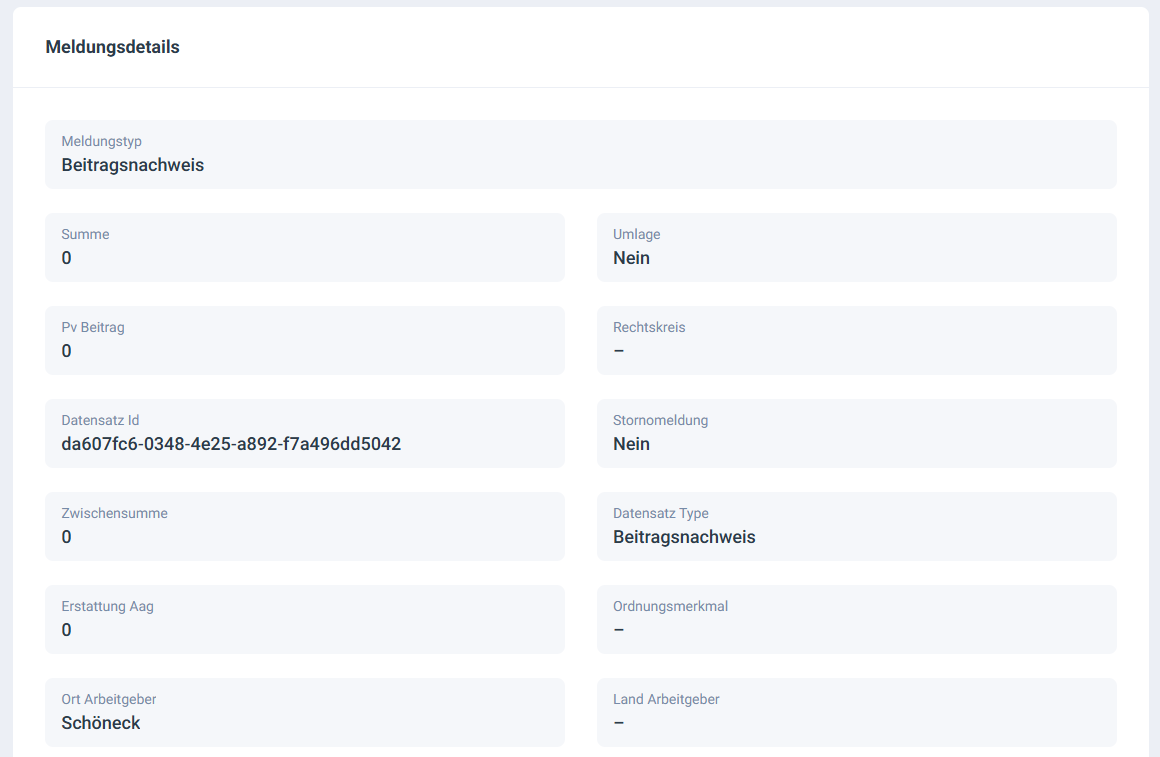
Task: Click the Rechtskreis field card
Action: [856, 340]
